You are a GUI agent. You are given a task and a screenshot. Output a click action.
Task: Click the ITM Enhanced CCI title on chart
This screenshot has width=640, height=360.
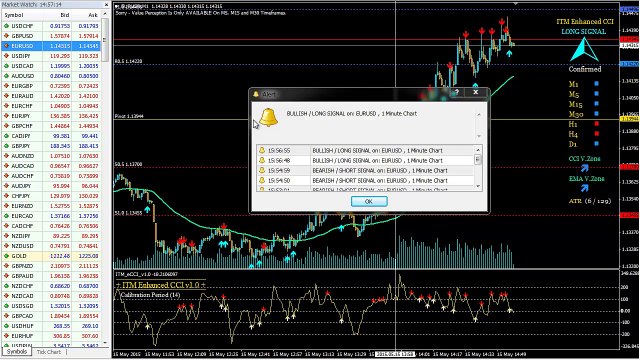click(x=585, y=22)
